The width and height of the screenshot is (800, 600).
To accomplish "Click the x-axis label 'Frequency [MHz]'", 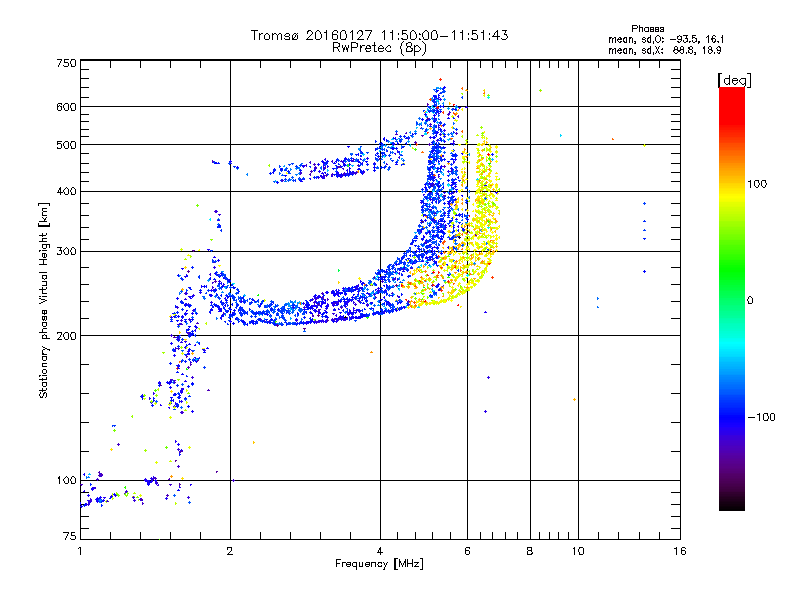I will [x=379, y=564].
